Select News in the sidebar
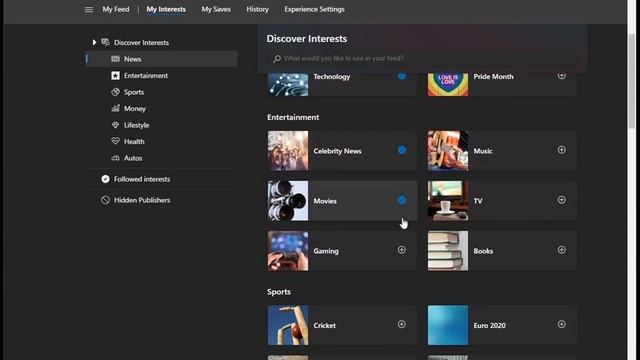 tap(162, 59)
